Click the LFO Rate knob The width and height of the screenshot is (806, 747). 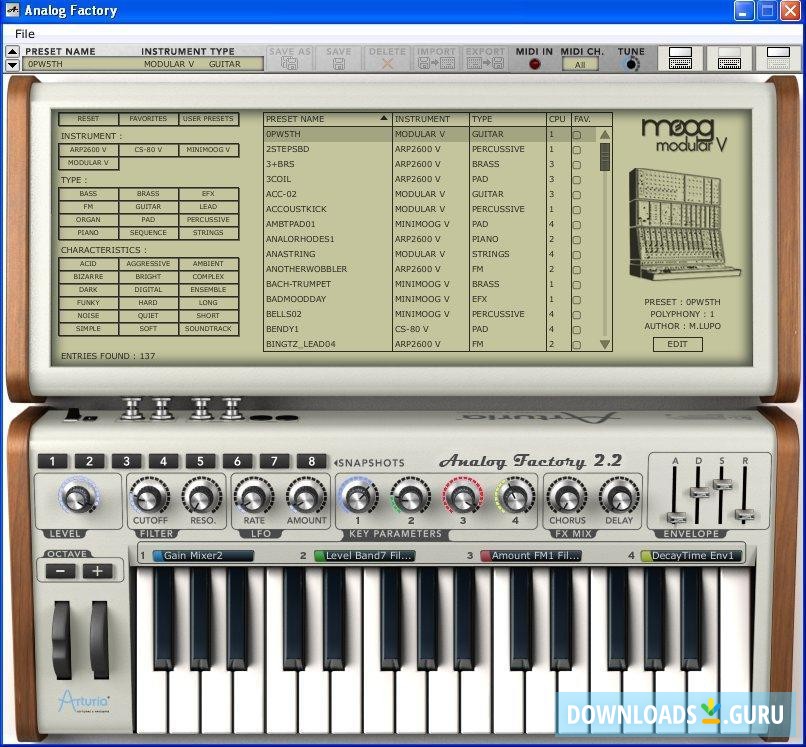point(254,495)
